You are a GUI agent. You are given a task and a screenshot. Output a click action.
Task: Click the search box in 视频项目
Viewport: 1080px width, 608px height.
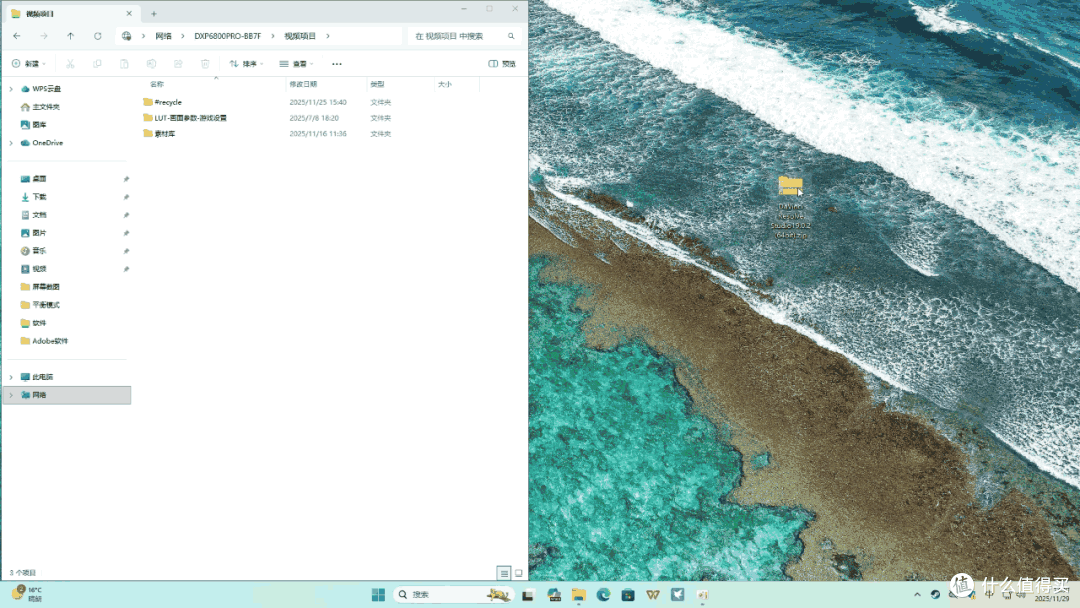pos(465,36)
